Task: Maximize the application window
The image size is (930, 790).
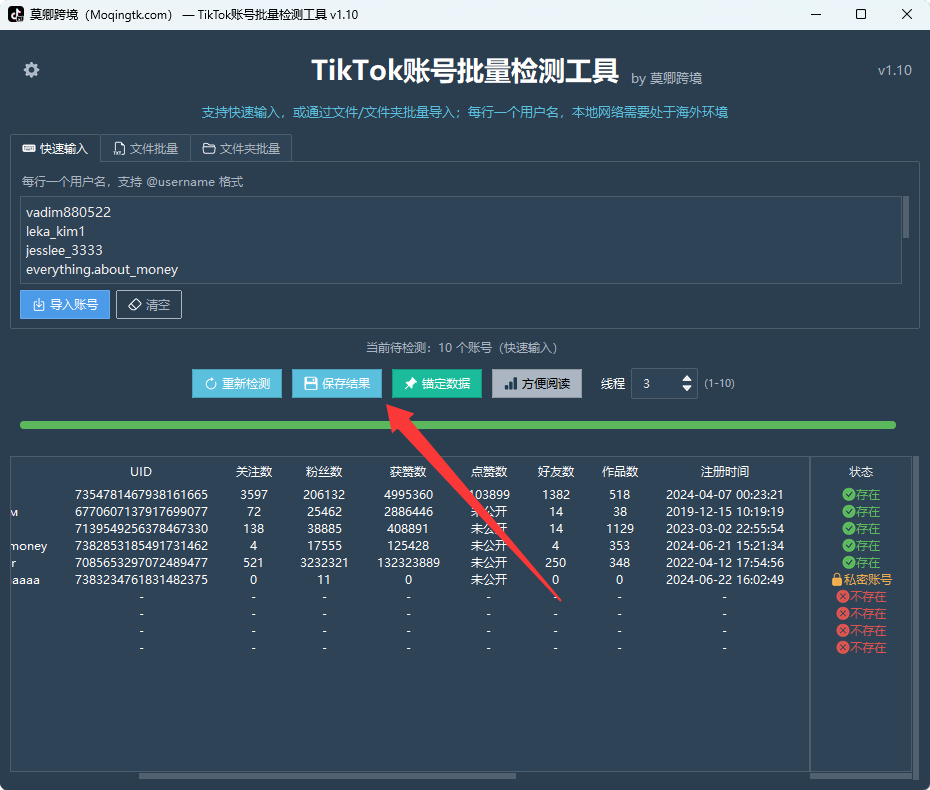Action: (x=861, y=14)
